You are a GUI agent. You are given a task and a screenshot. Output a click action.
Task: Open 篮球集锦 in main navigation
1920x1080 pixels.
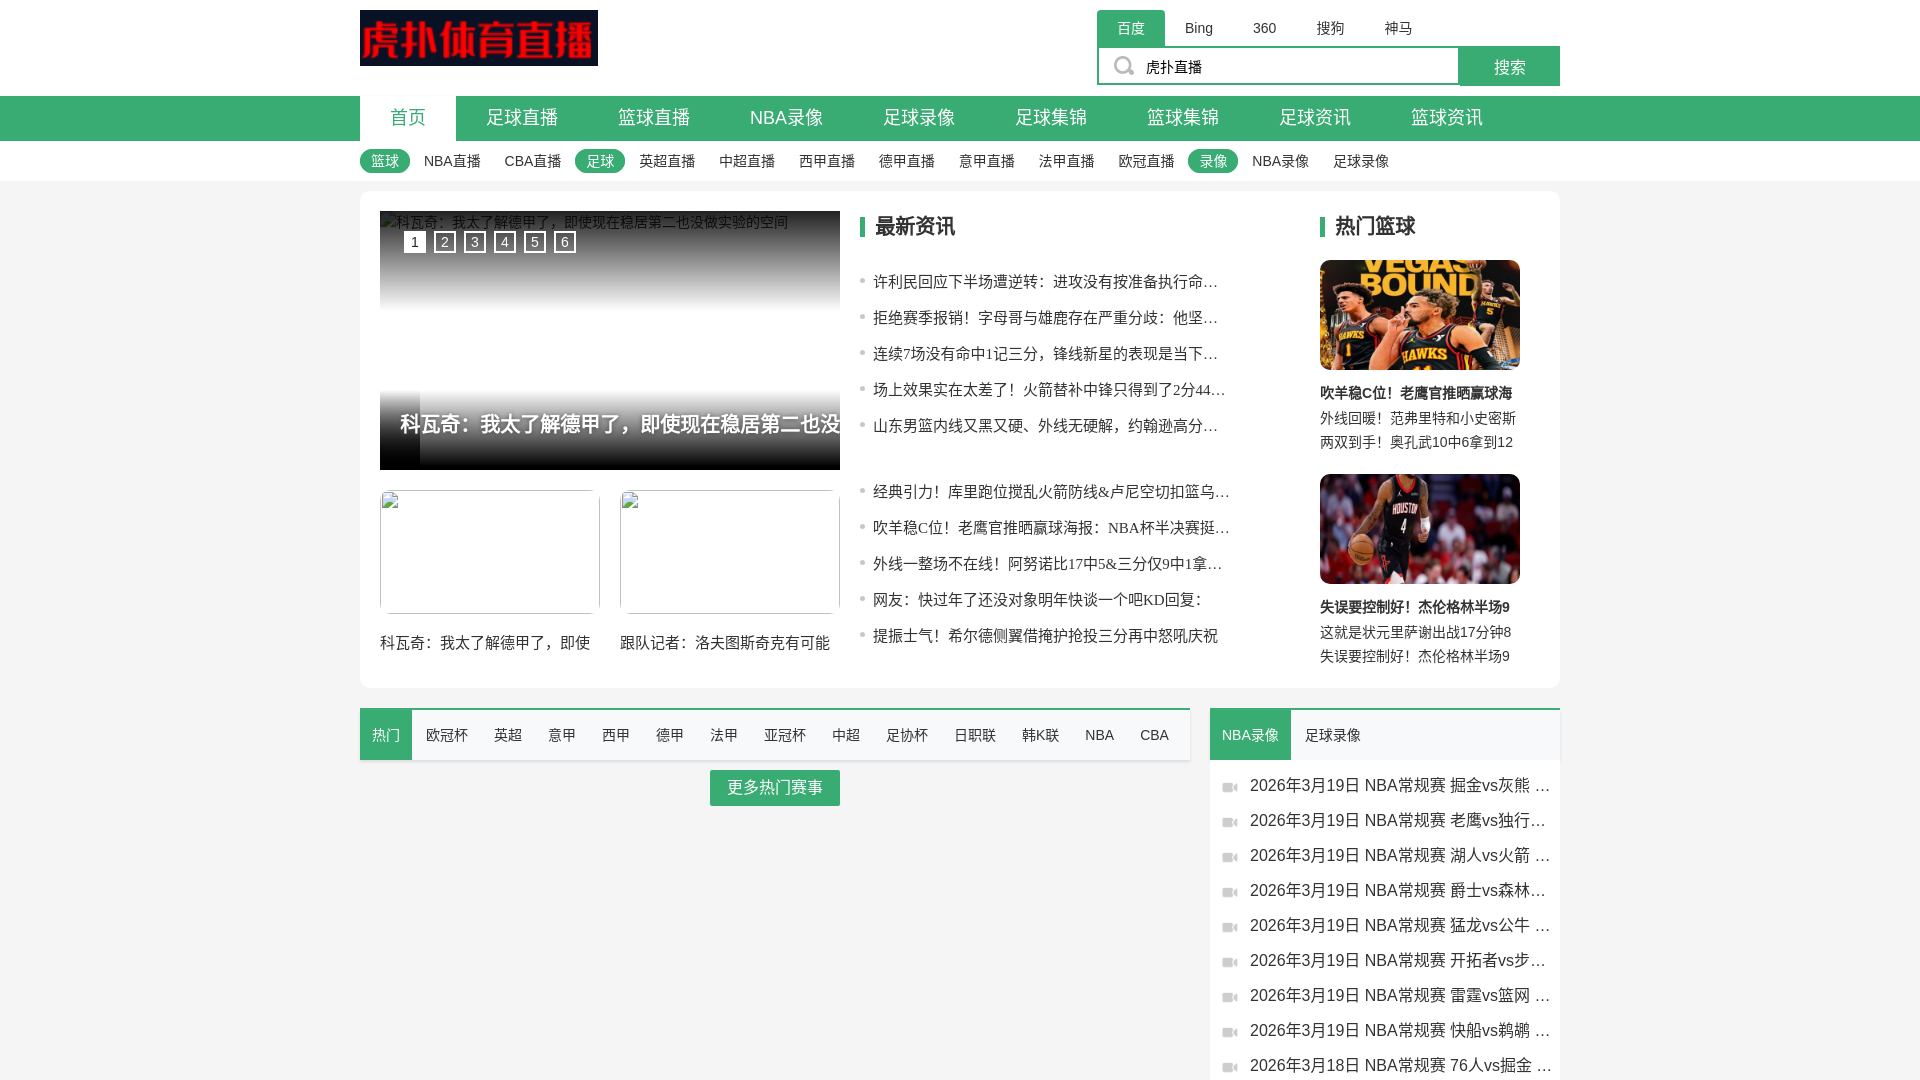point(1183,118)
